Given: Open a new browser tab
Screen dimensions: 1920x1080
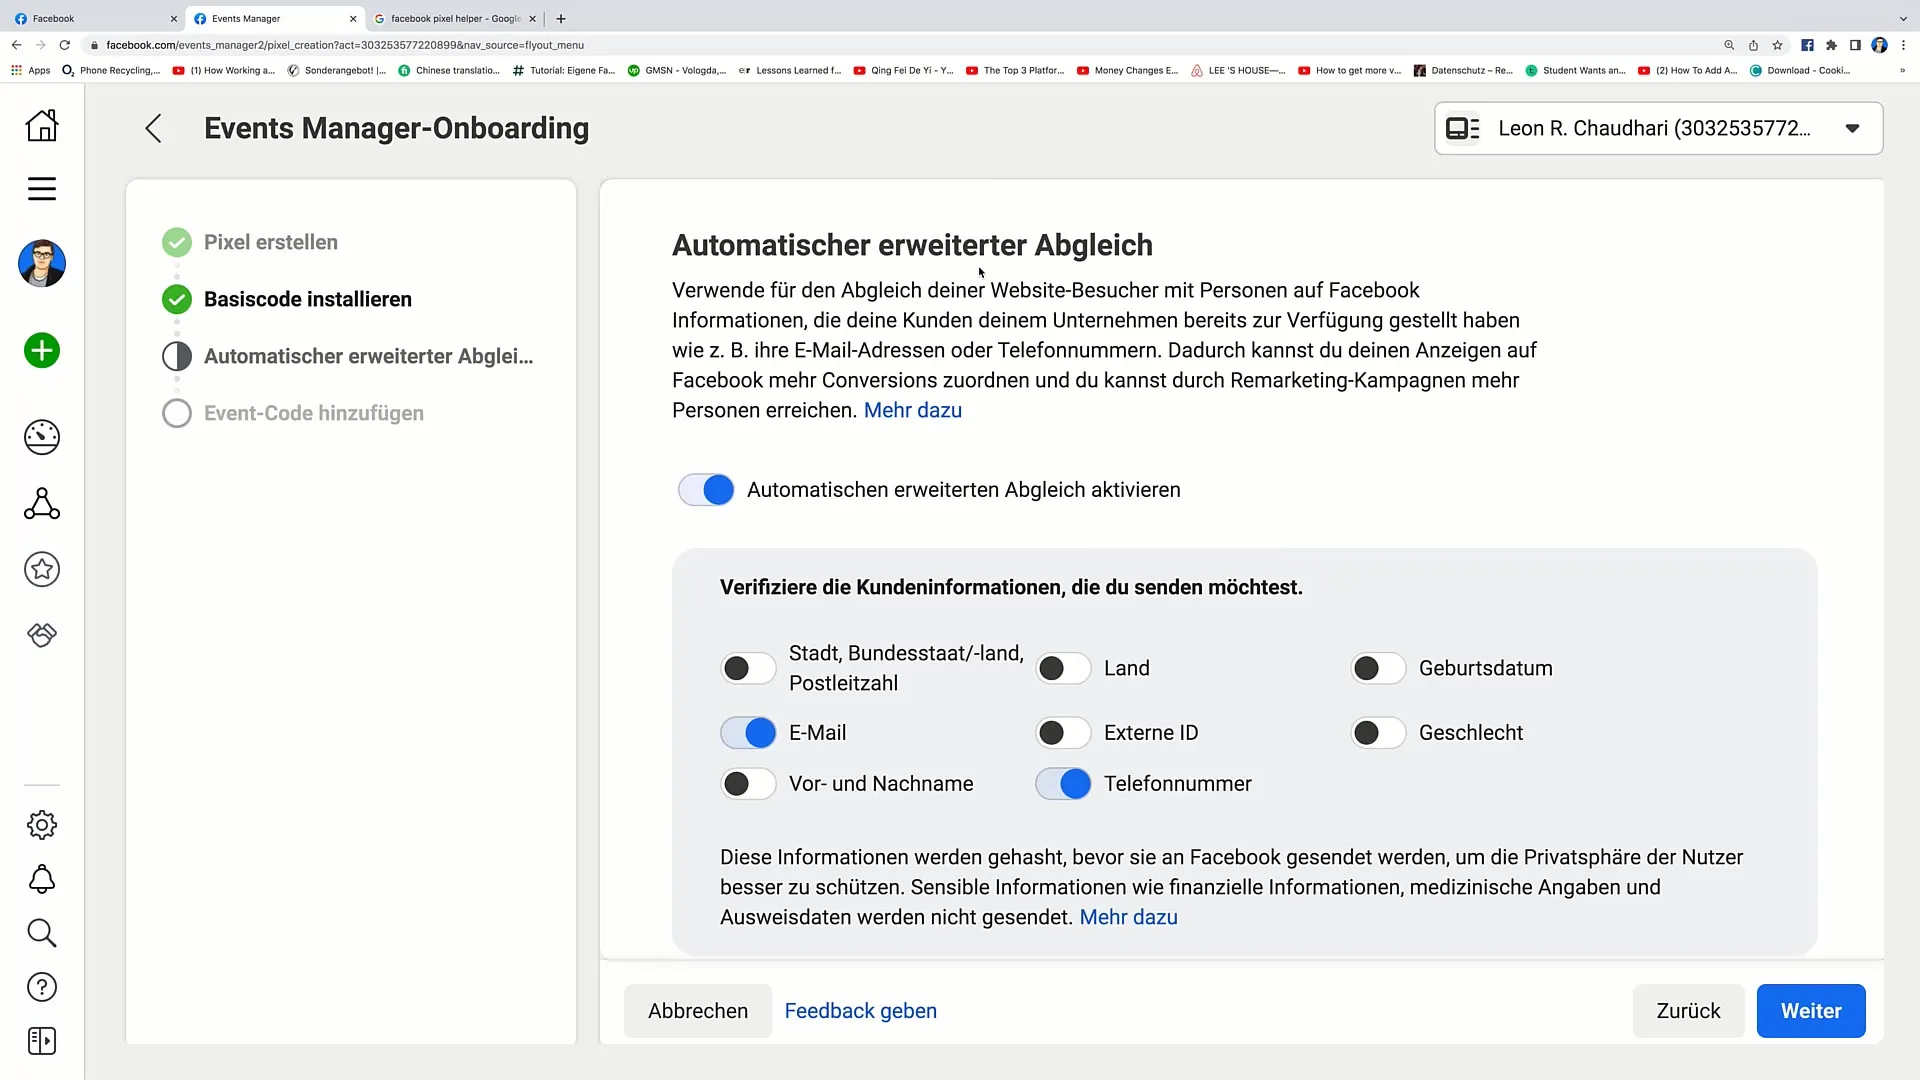Looking at the screenshot, I should pos(561,18).
